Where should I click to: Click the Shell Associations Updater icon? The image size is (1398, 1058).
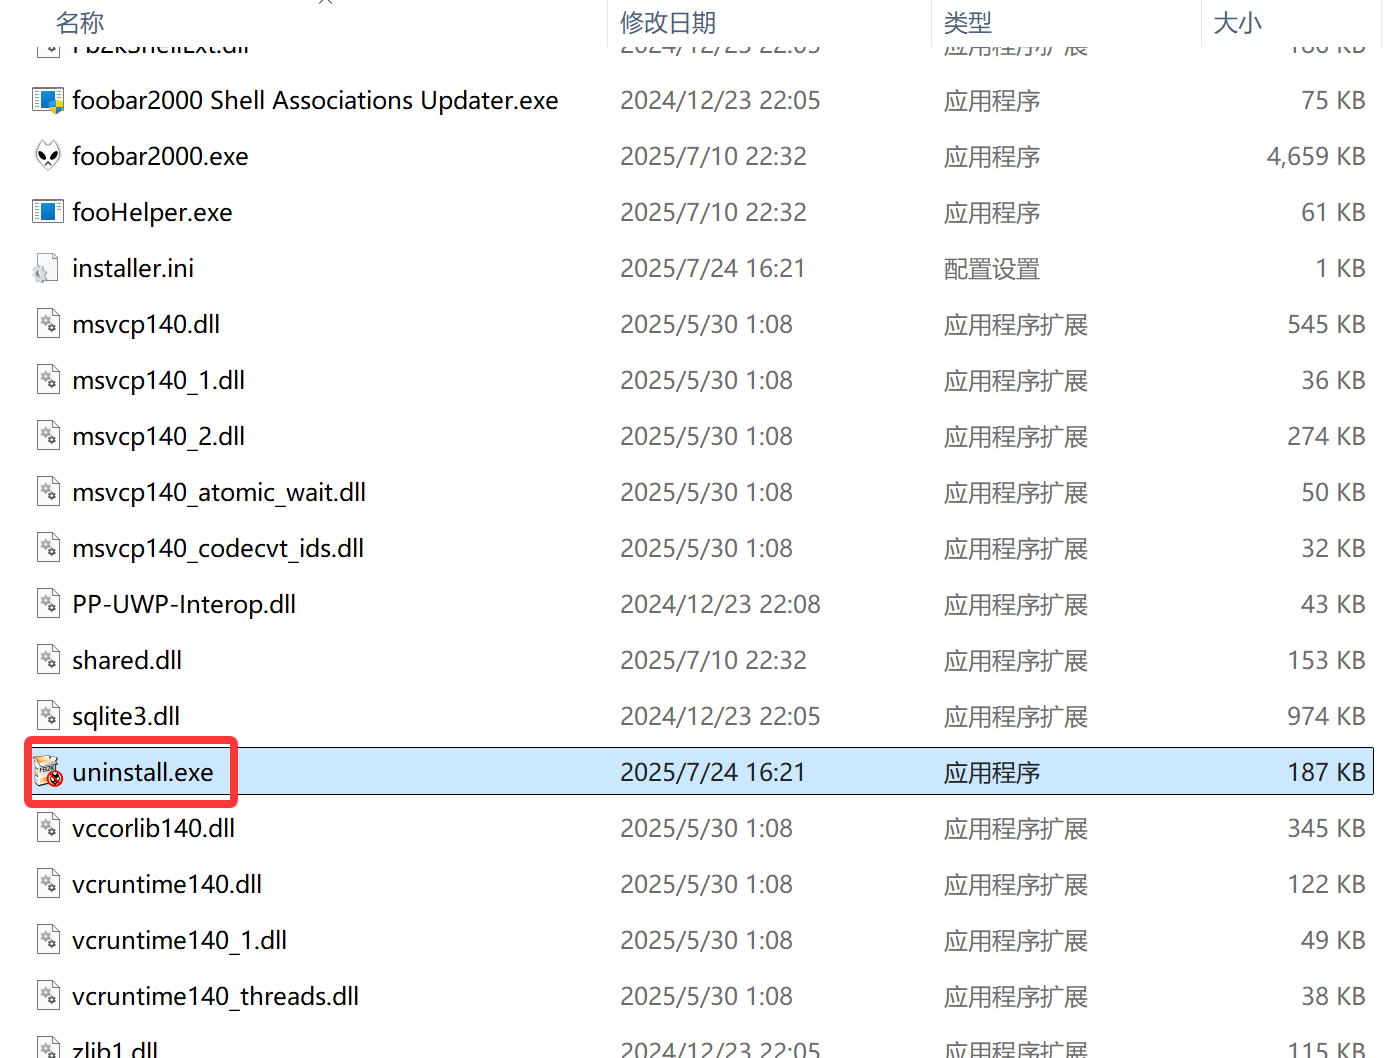pos(48,100)
